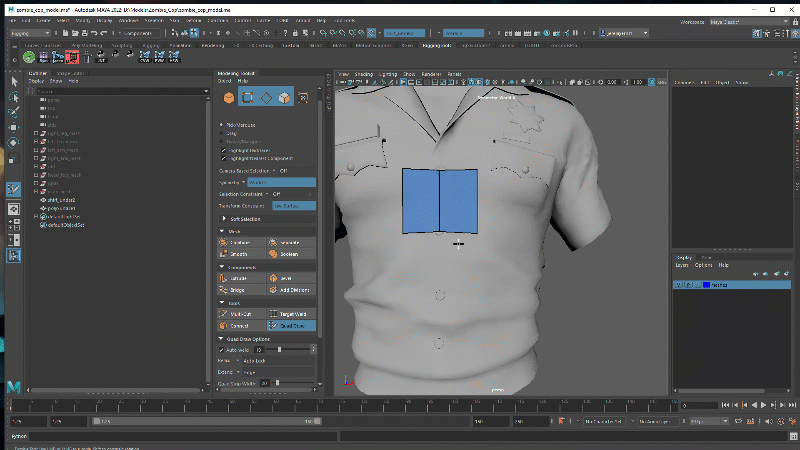Viewport: 800px width, 450px height.
Task: Click the blue layer color swatch
Action: [706, 285]
